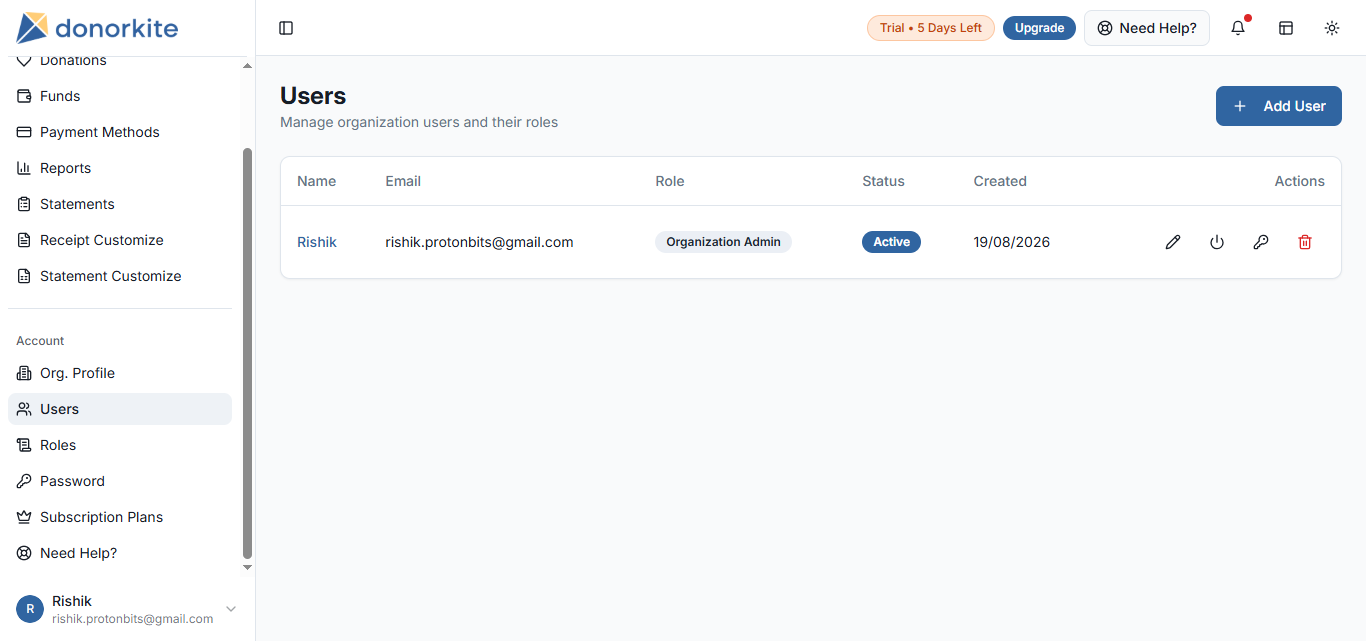View Subscription Plans
The width and height of the screenshot is (1366, 641).
pos(120,517)
